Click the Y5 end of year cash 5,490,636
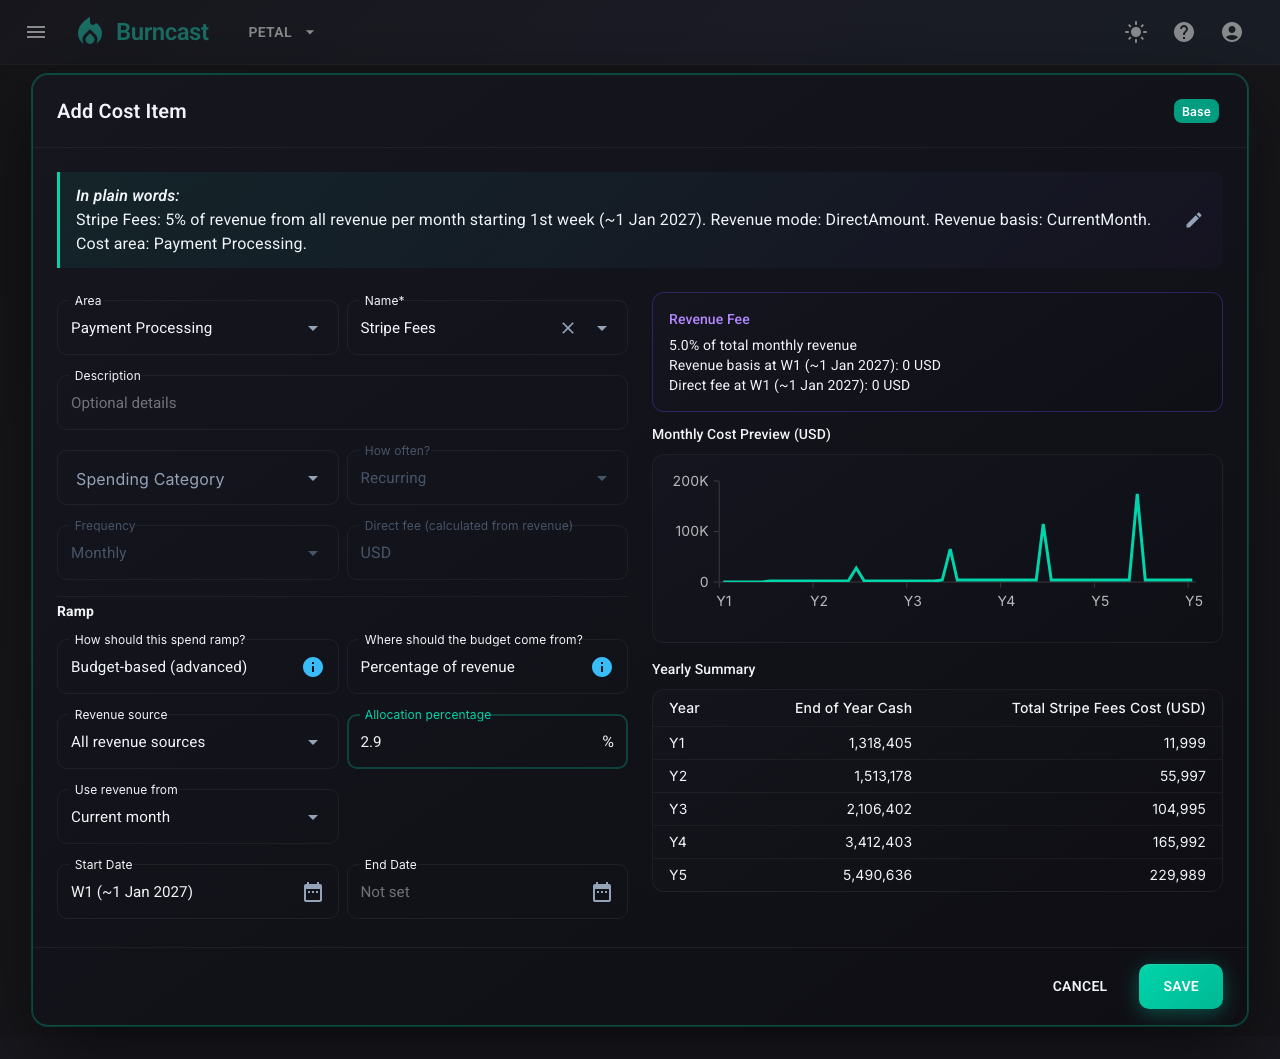The height and width of the screenshot is (1059, 1280). click(x=878, y=875)
